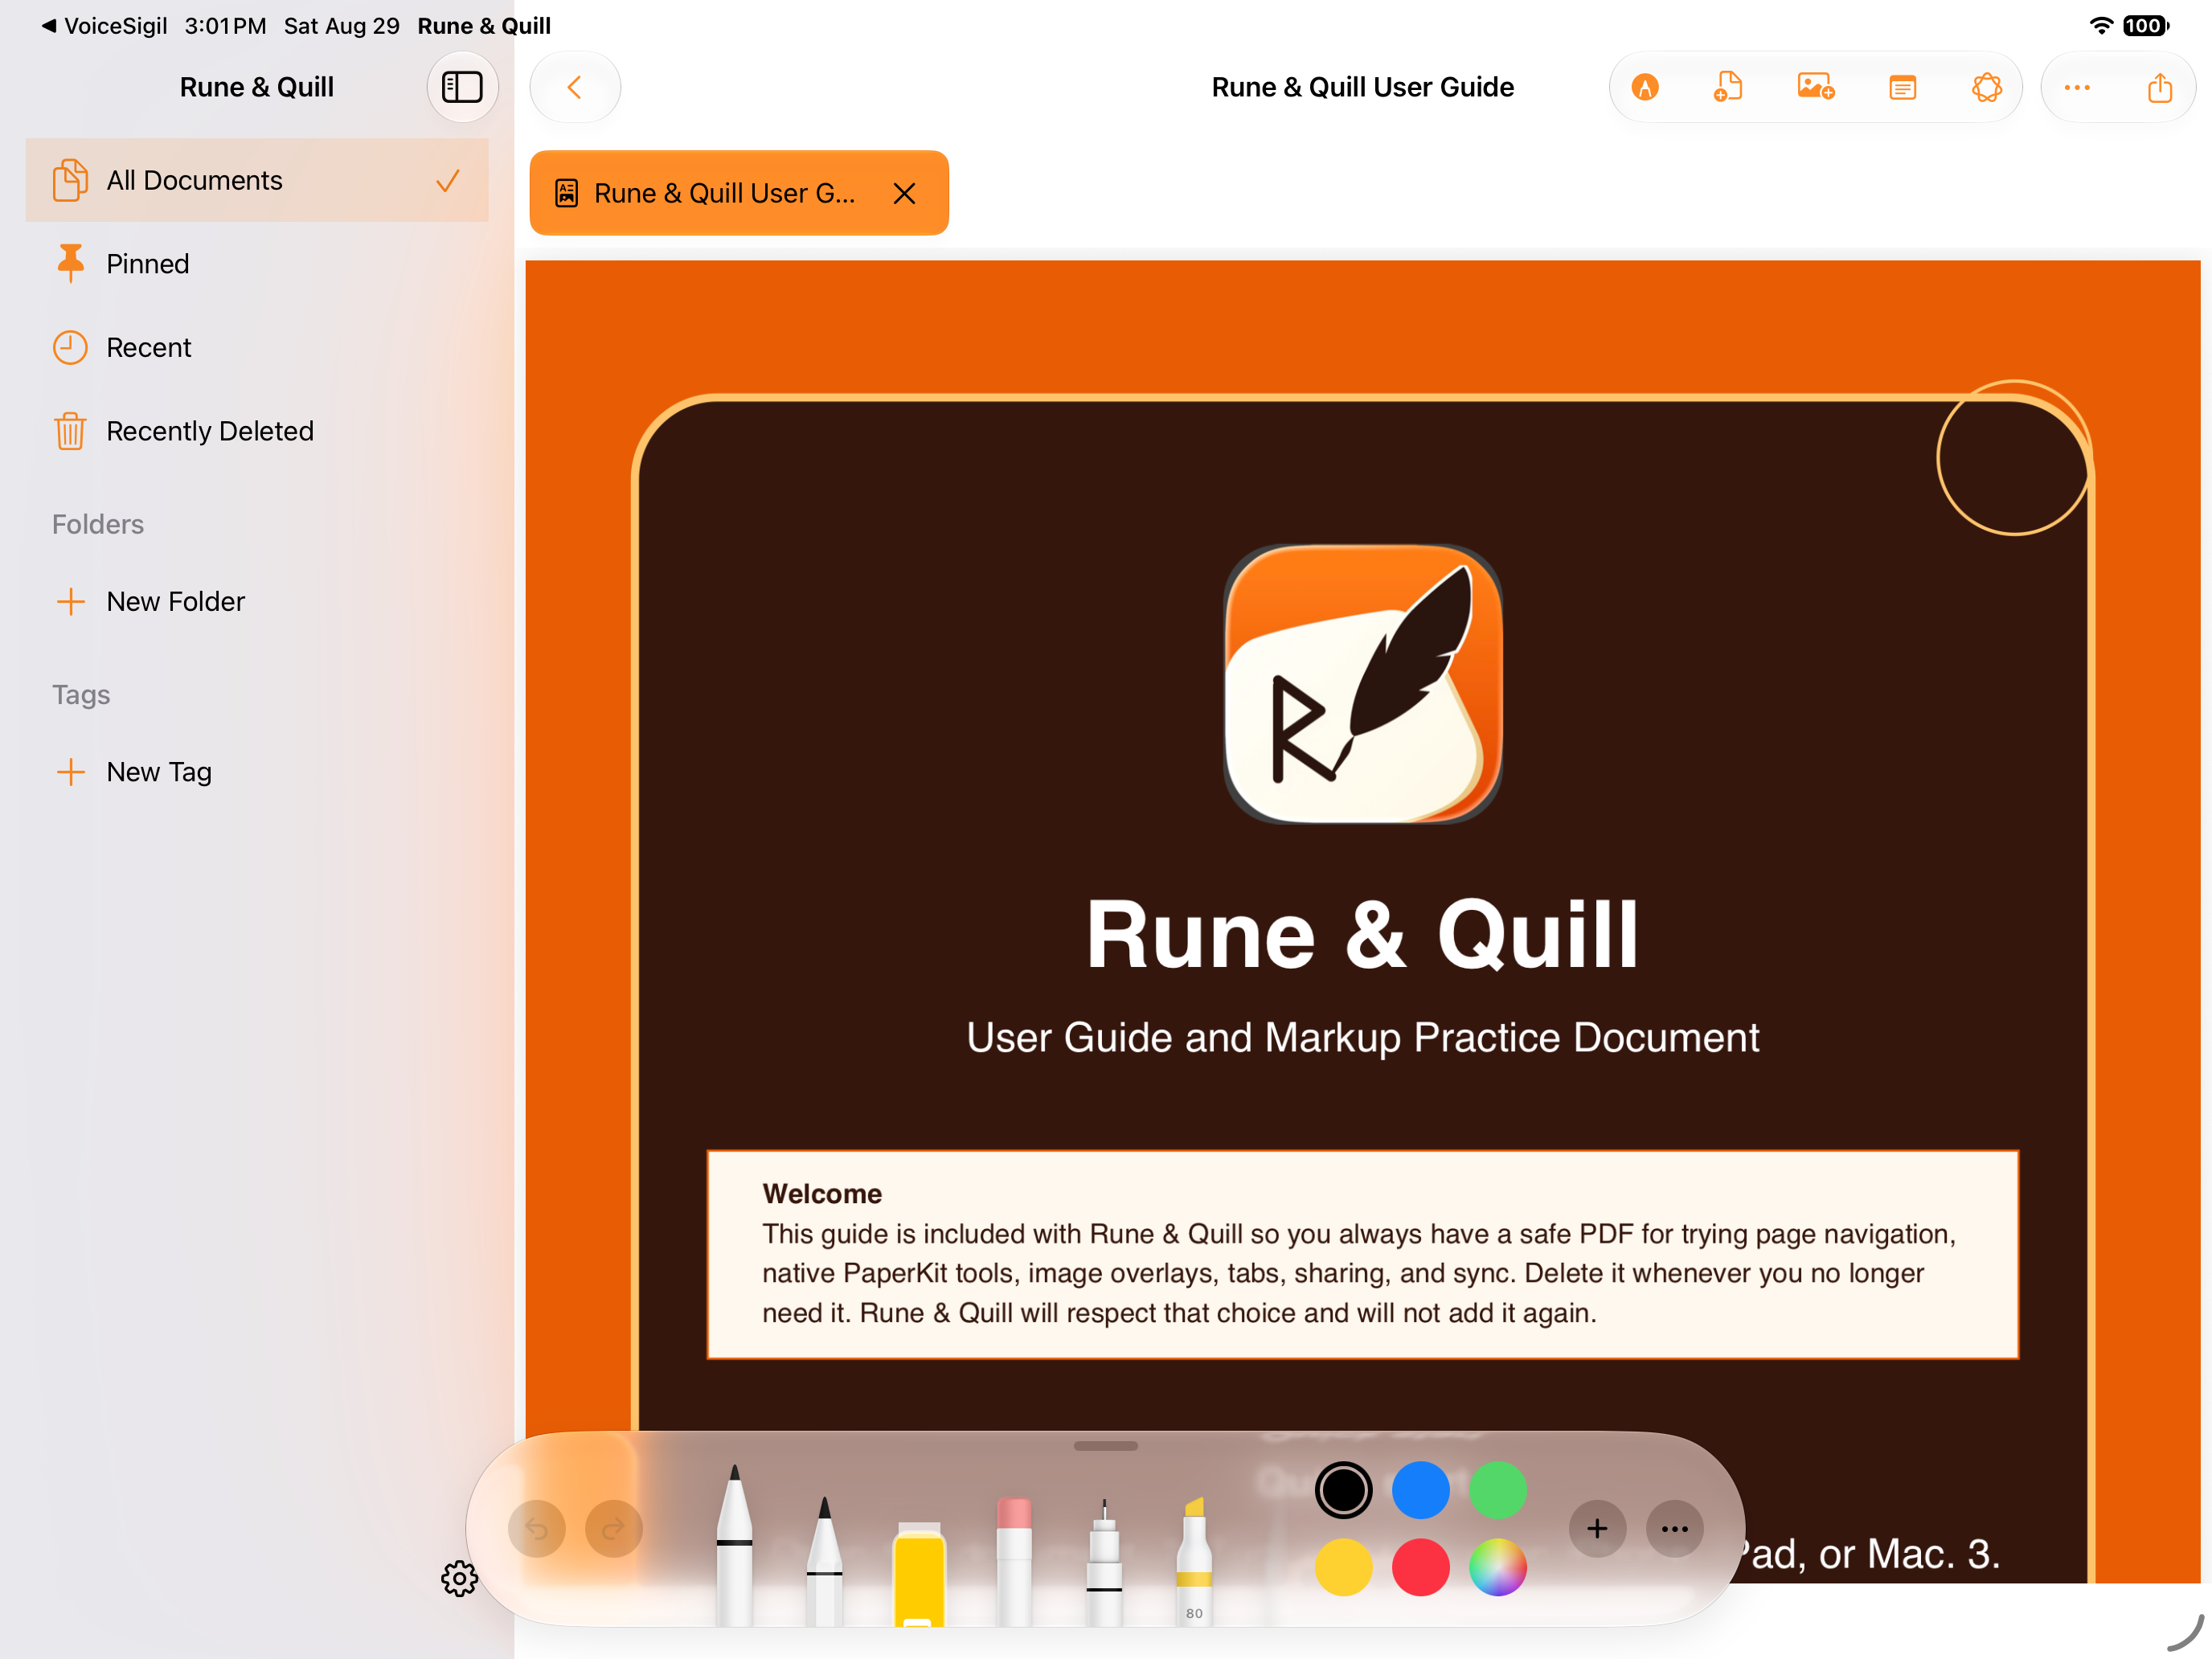Open sidebar settings gear
Image resolution: width=2212 pixels, height=1659 pixels.
click(459, 1578)
